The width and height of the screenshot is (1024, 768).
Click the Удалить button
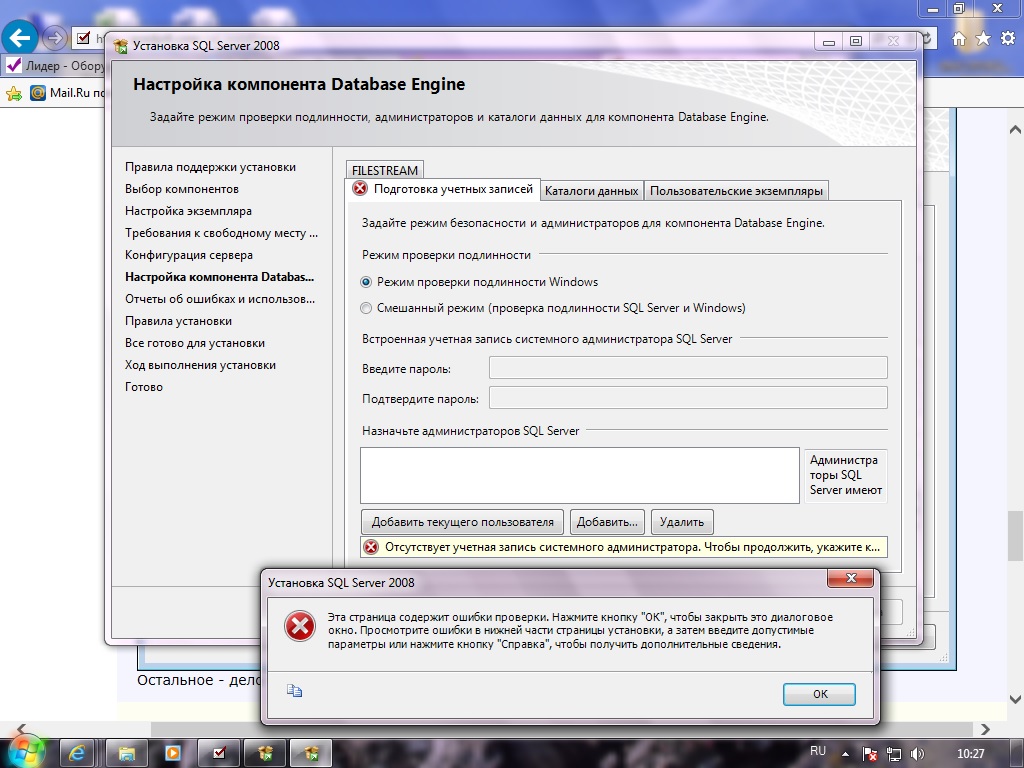682,522
